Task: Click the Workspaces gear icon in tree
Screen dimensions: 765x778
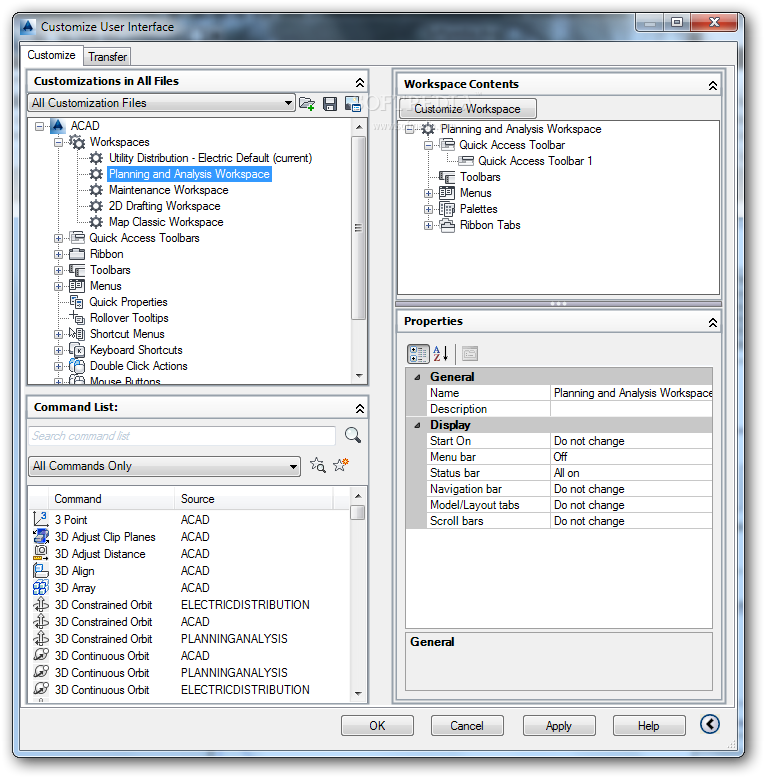Action: pyautogui.click(x=77, y=142)
